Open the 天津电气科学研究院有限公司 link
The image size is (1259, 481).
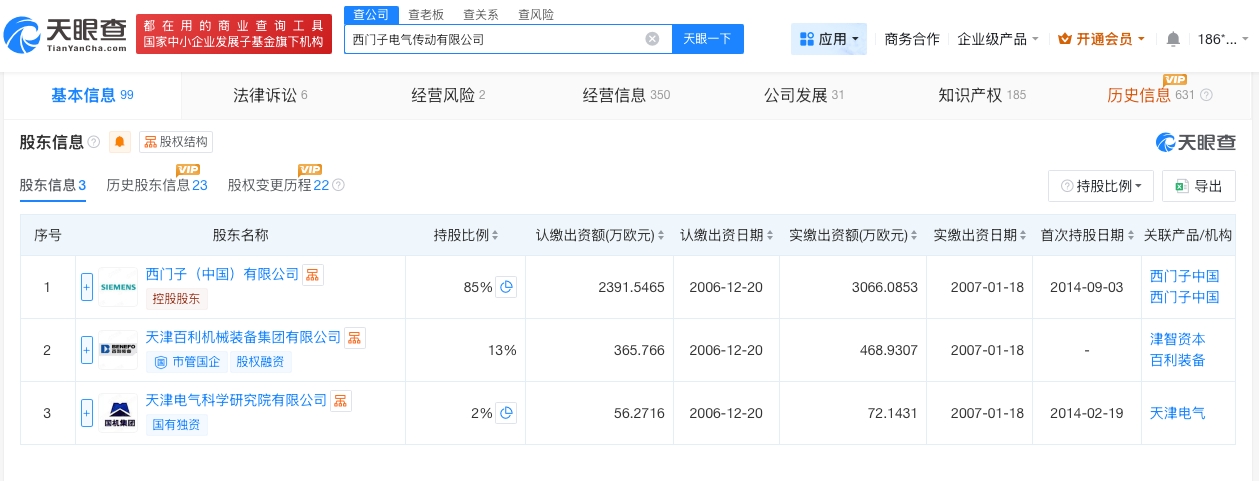point(236,400)
